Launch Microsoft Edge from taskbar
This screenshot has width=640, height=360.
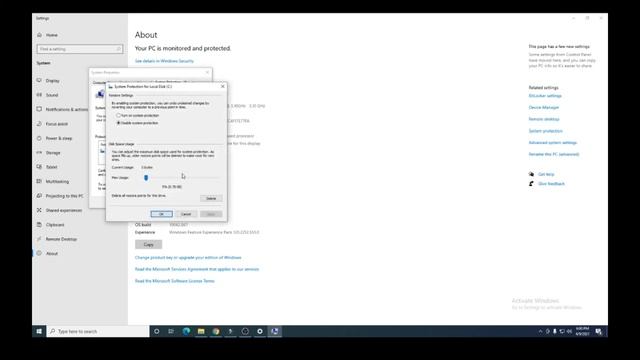click(x=186, y=331)
